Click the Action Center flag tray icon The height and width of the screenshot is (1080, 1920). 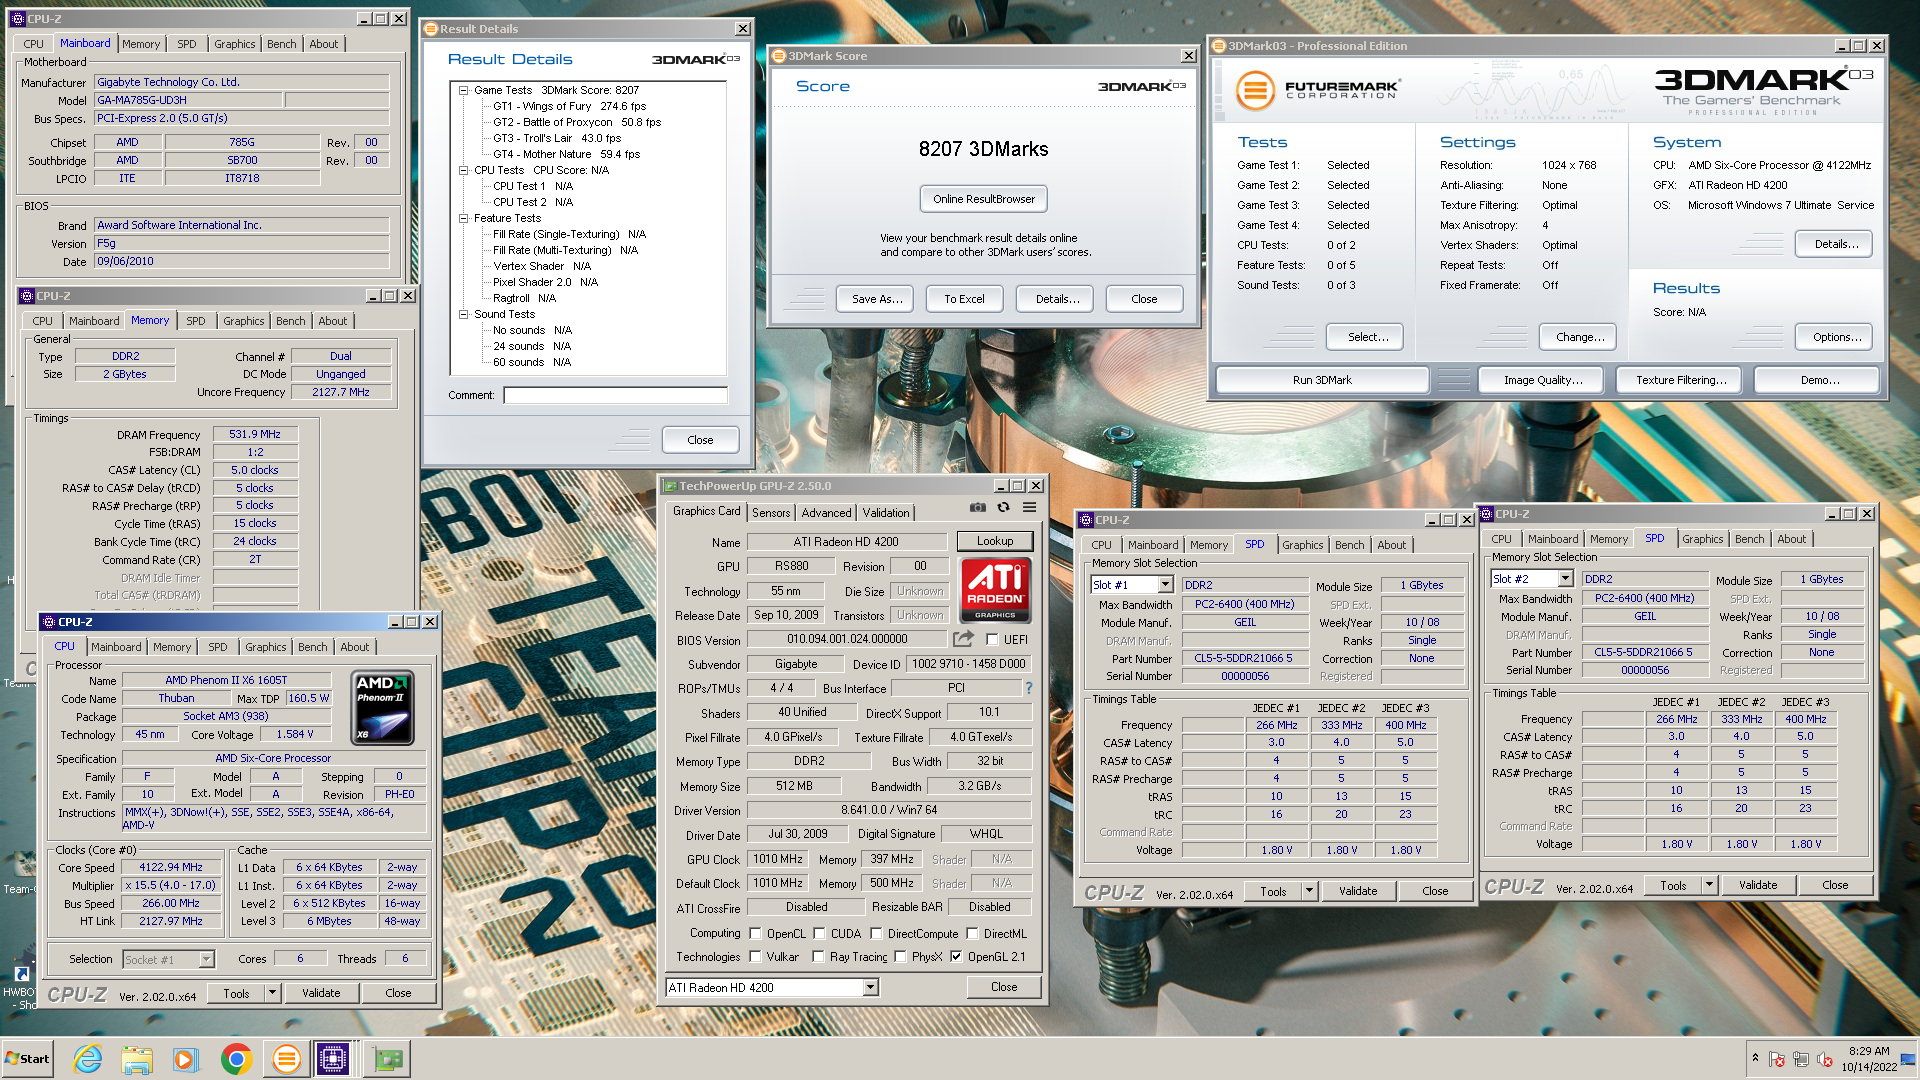(x=1777, y=1059)
